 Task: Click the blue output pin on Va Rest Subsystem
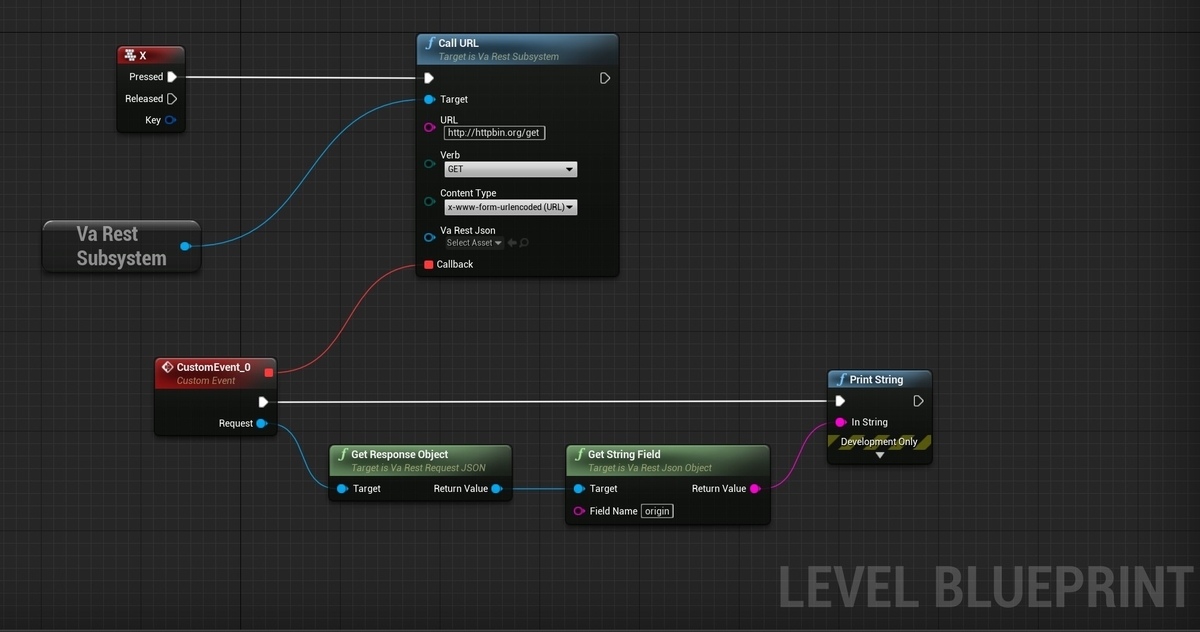click(x=185, y=245)
